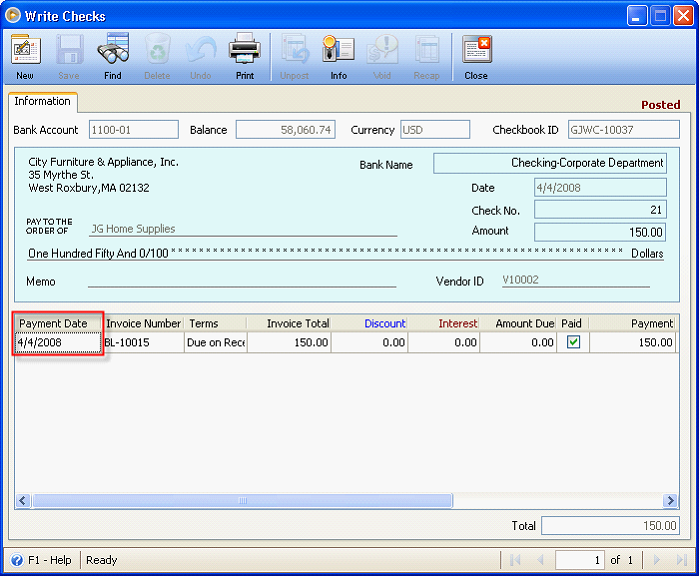
Task: Click the Bank Name field
Action: (550, 163)
